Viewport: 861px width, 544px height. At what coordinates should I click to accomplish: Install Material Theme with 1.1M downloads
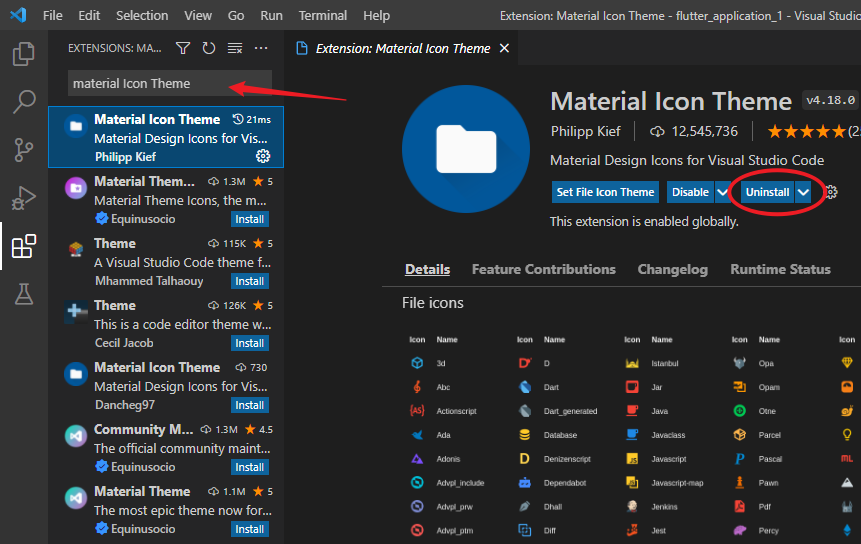click(x=250, y=529)
